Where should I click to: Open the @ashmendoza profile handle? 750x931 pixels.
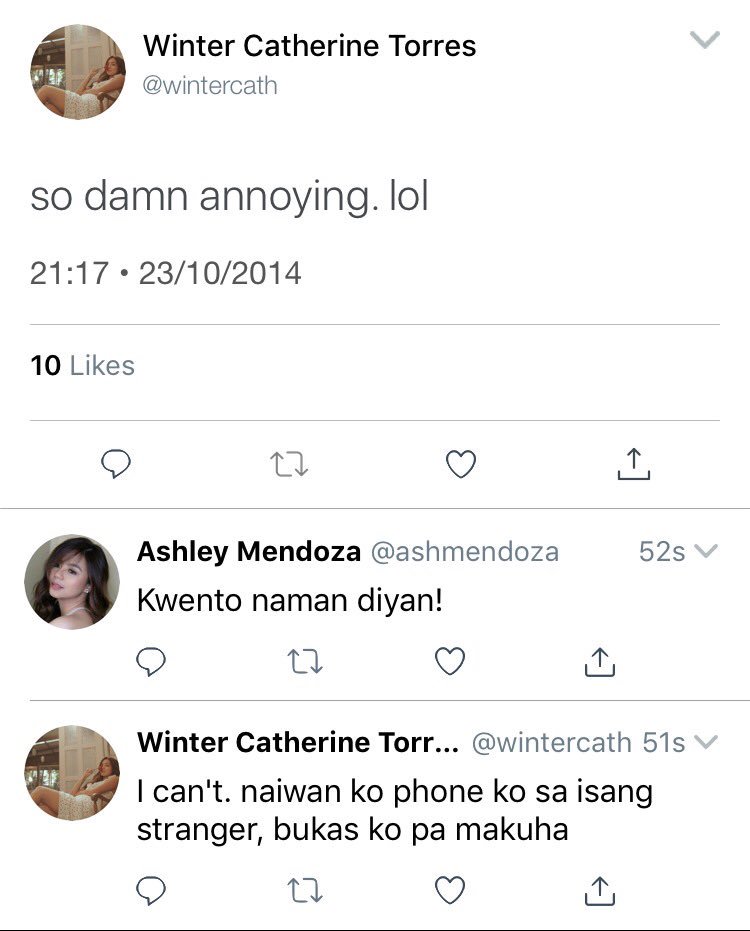coord(465,552)
